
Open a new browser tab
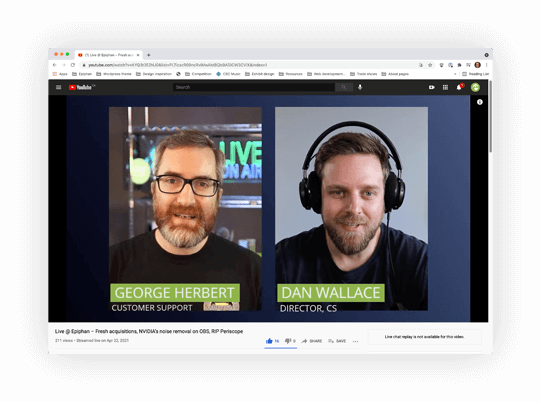click(x=149, y=55)
